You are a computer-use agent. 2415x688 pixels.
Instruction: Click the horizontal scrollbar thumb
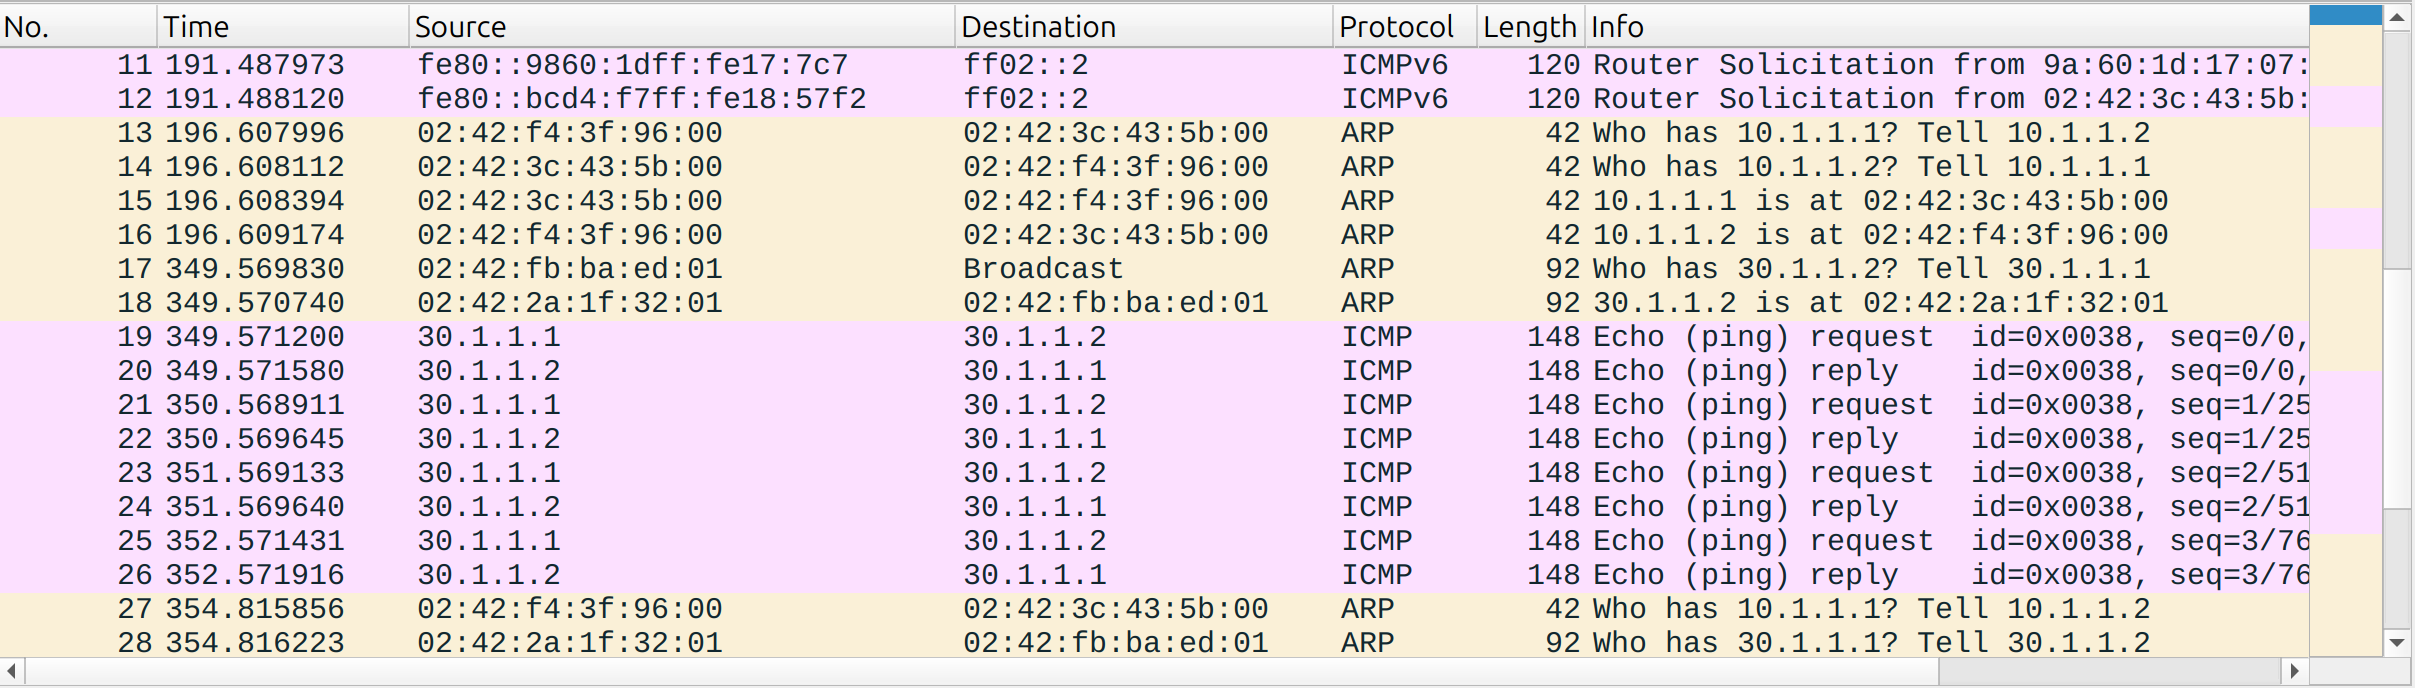[980, 670]
